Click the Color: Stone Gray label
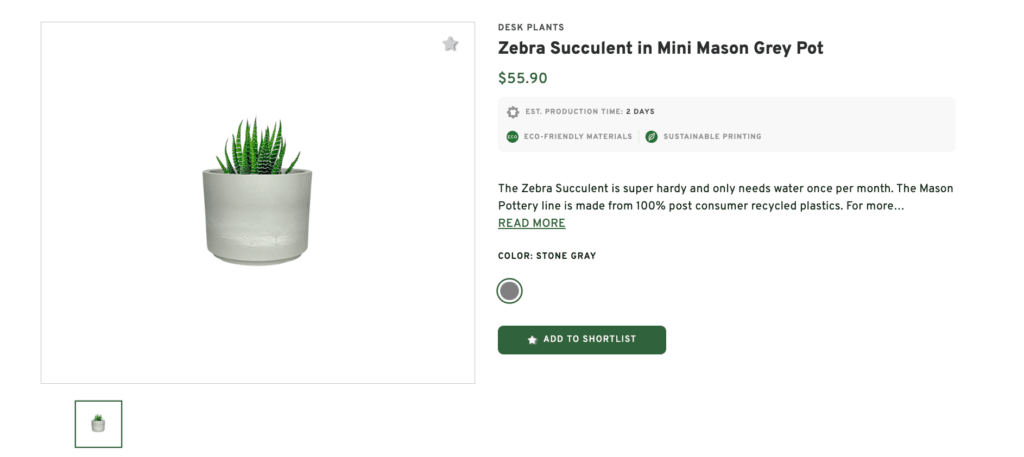 [x=547, y=256]
